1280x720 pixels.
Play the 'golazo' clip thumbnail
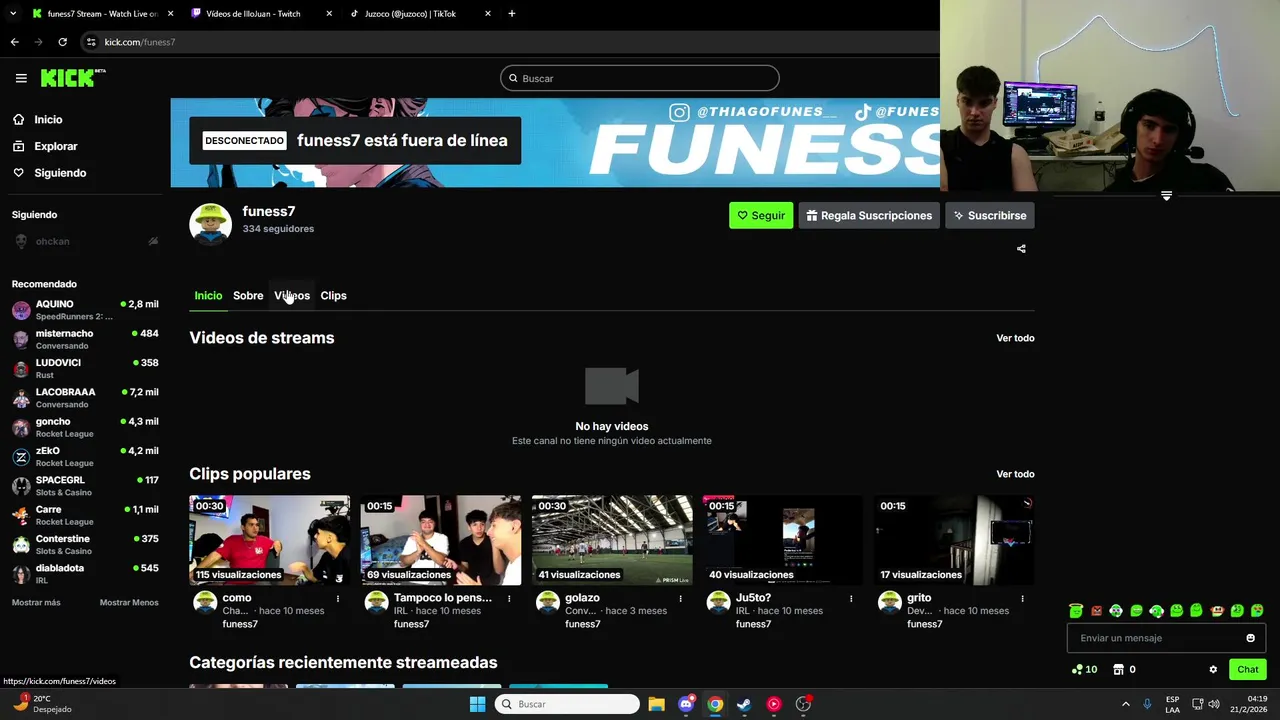[612, 540]
